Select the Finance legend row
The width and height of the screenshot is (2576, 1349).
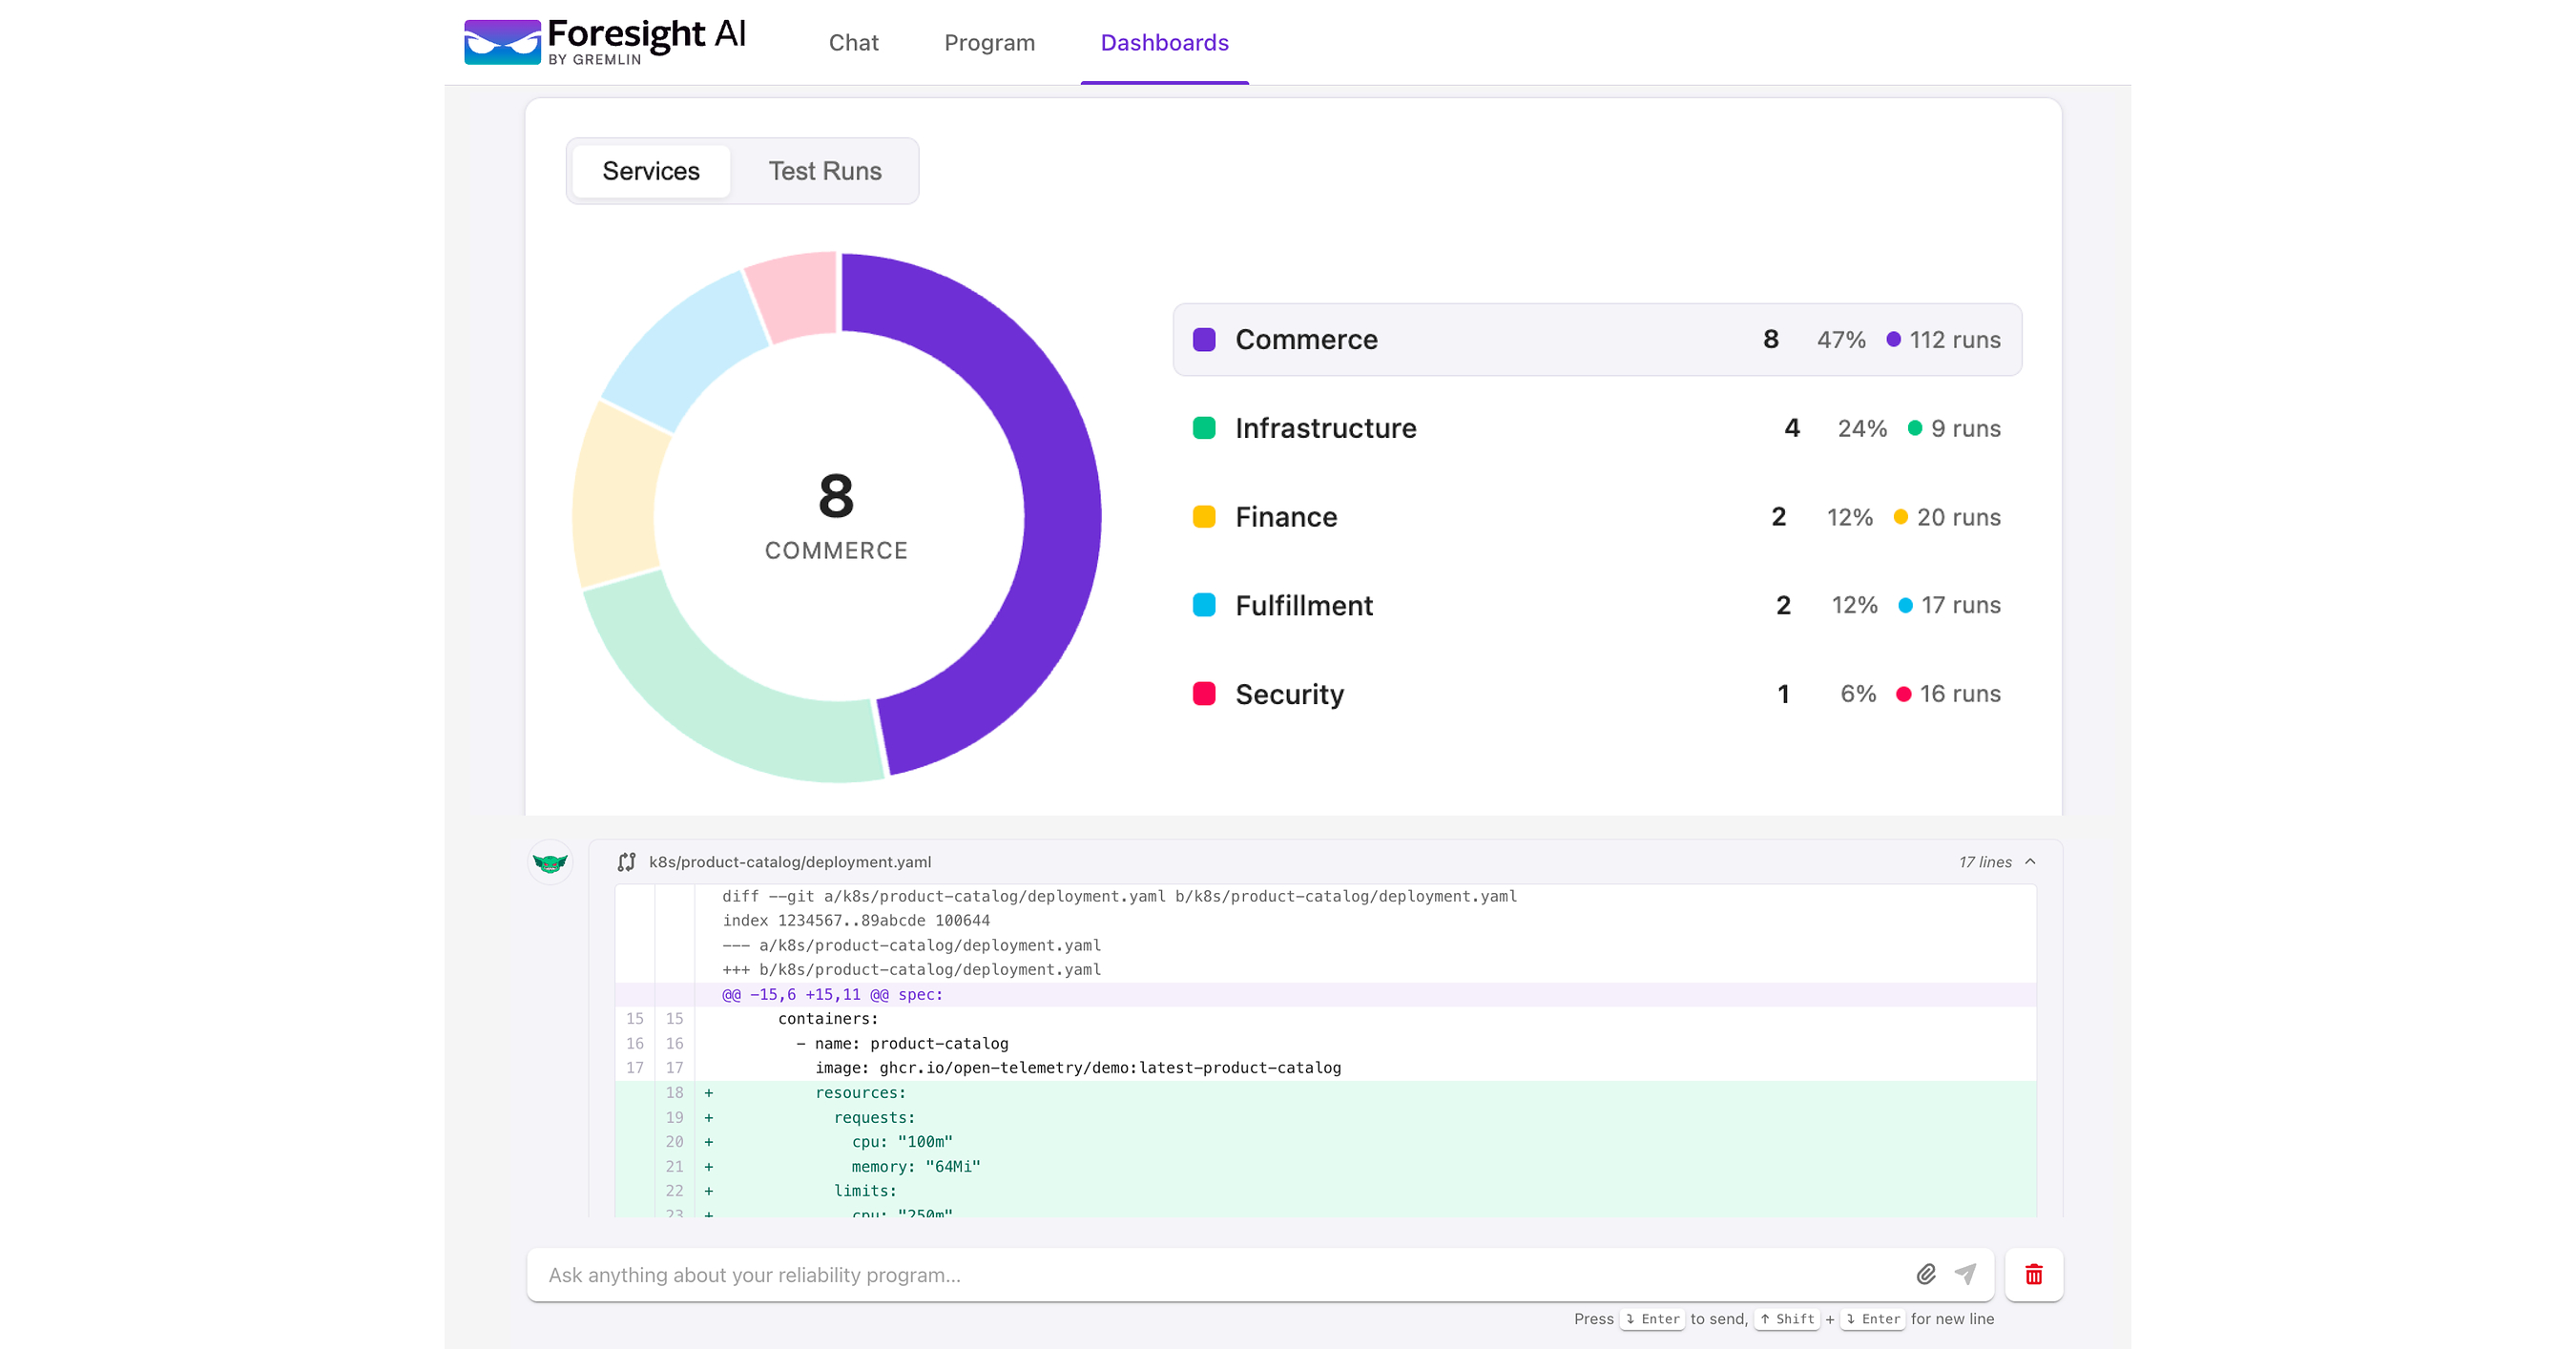[1597, 517]
